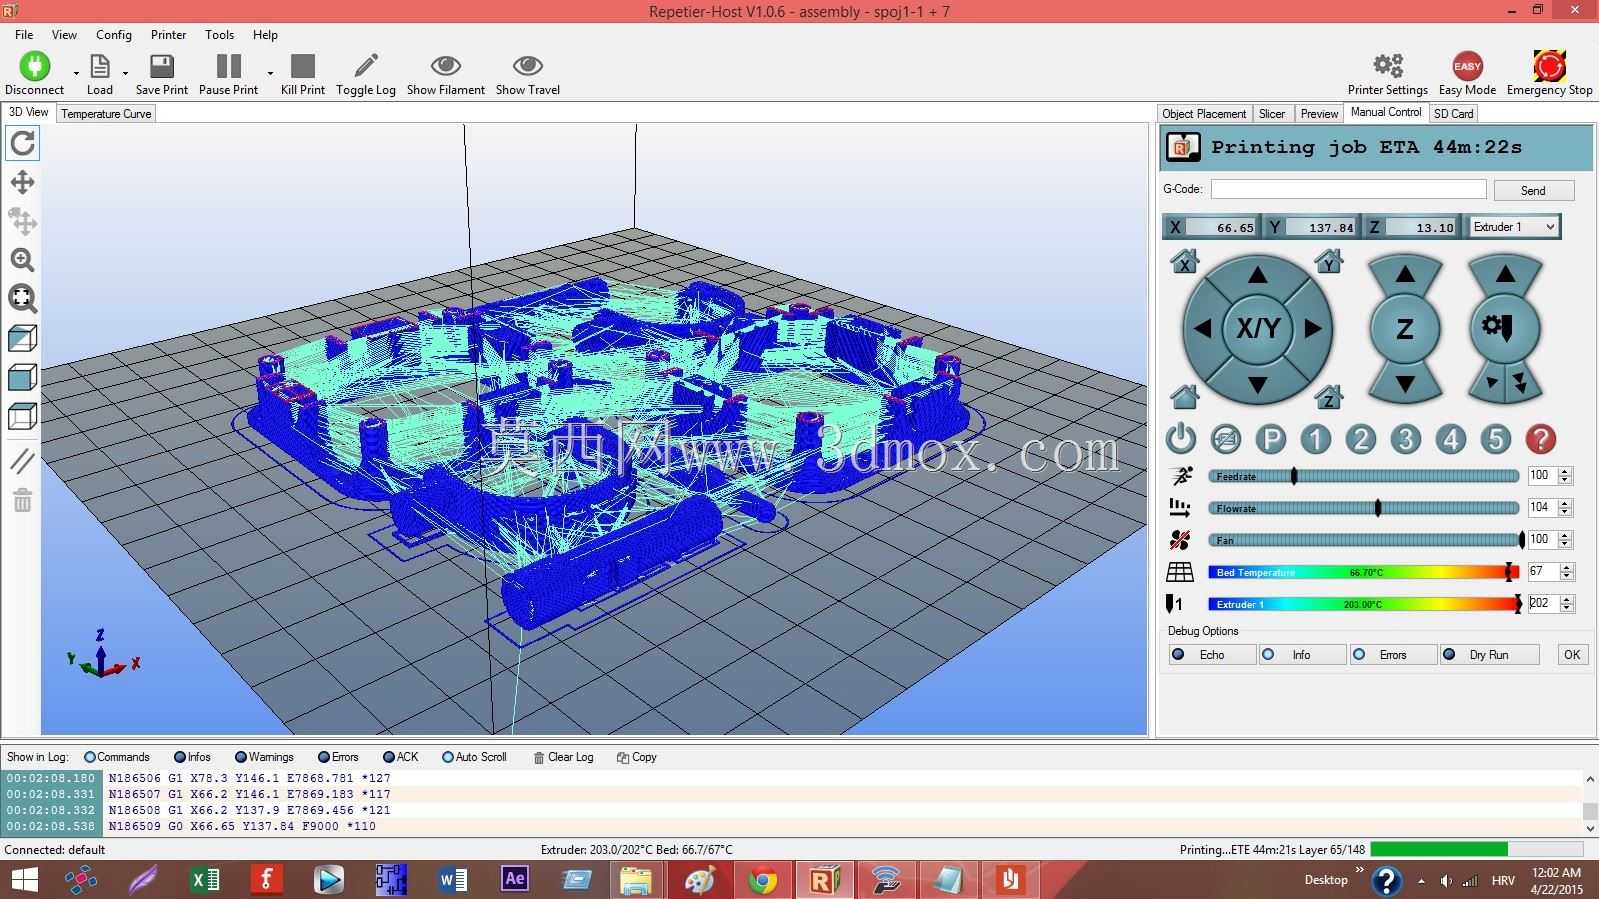Decrease the Fan percentage spinner

1566,545
